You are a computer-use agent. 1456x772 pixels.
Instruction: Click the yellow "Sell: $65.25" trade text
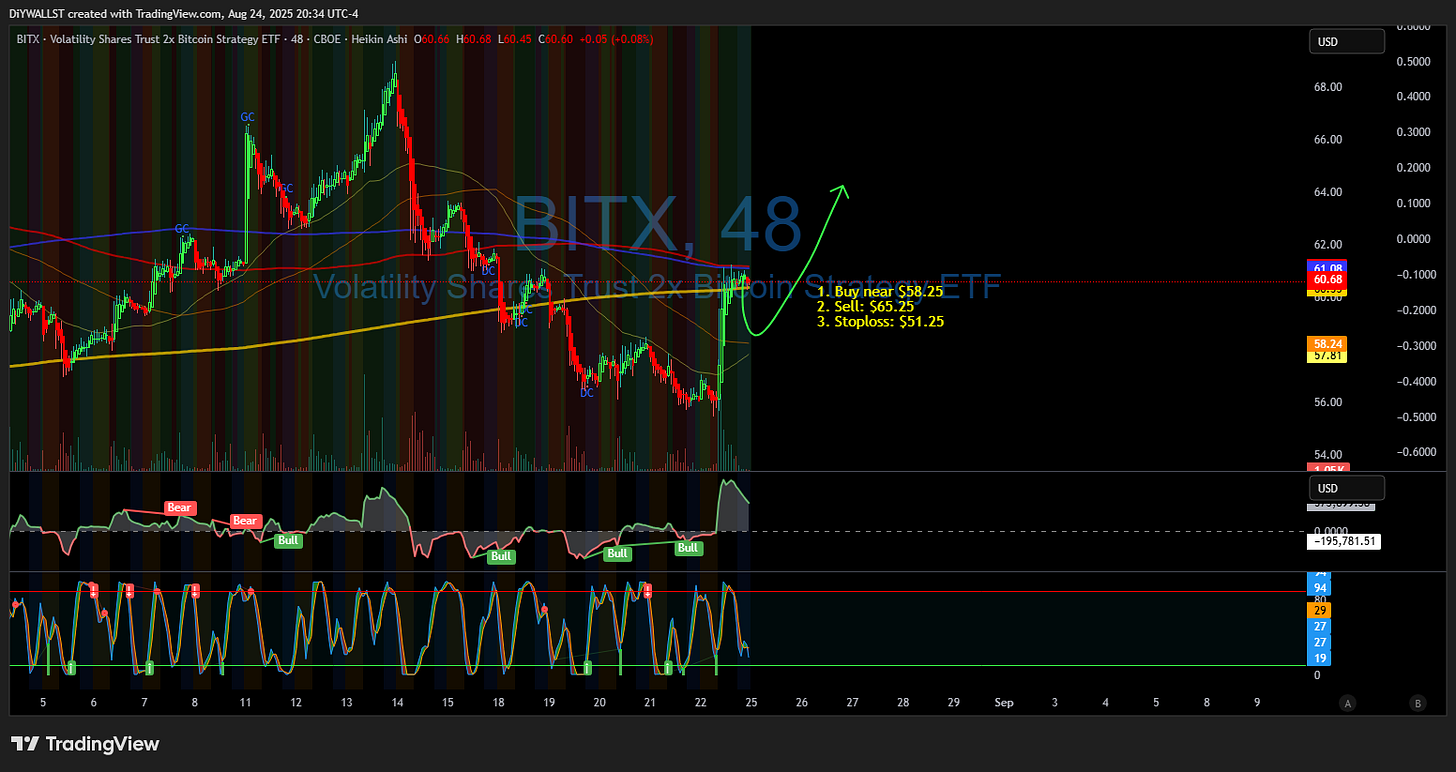pos(866,306)
